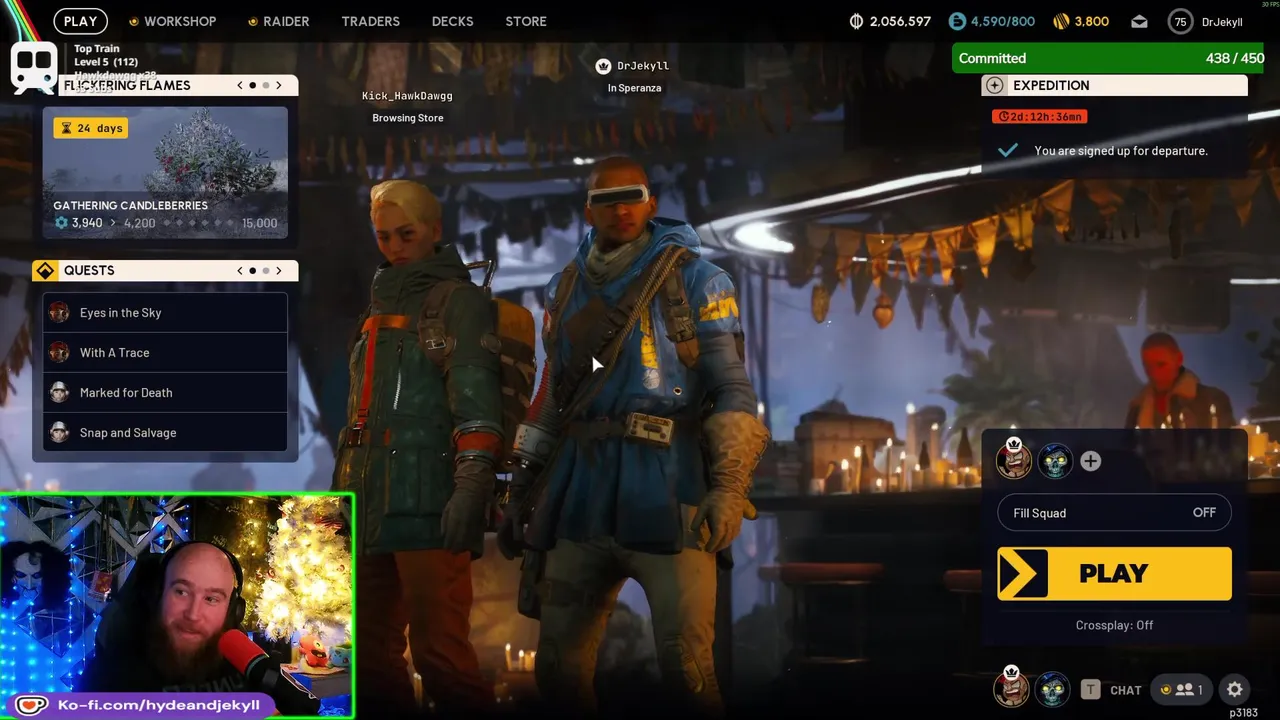Click the leader avatar in bottom bar
1280x720 pixels.
click(1011, 688)
